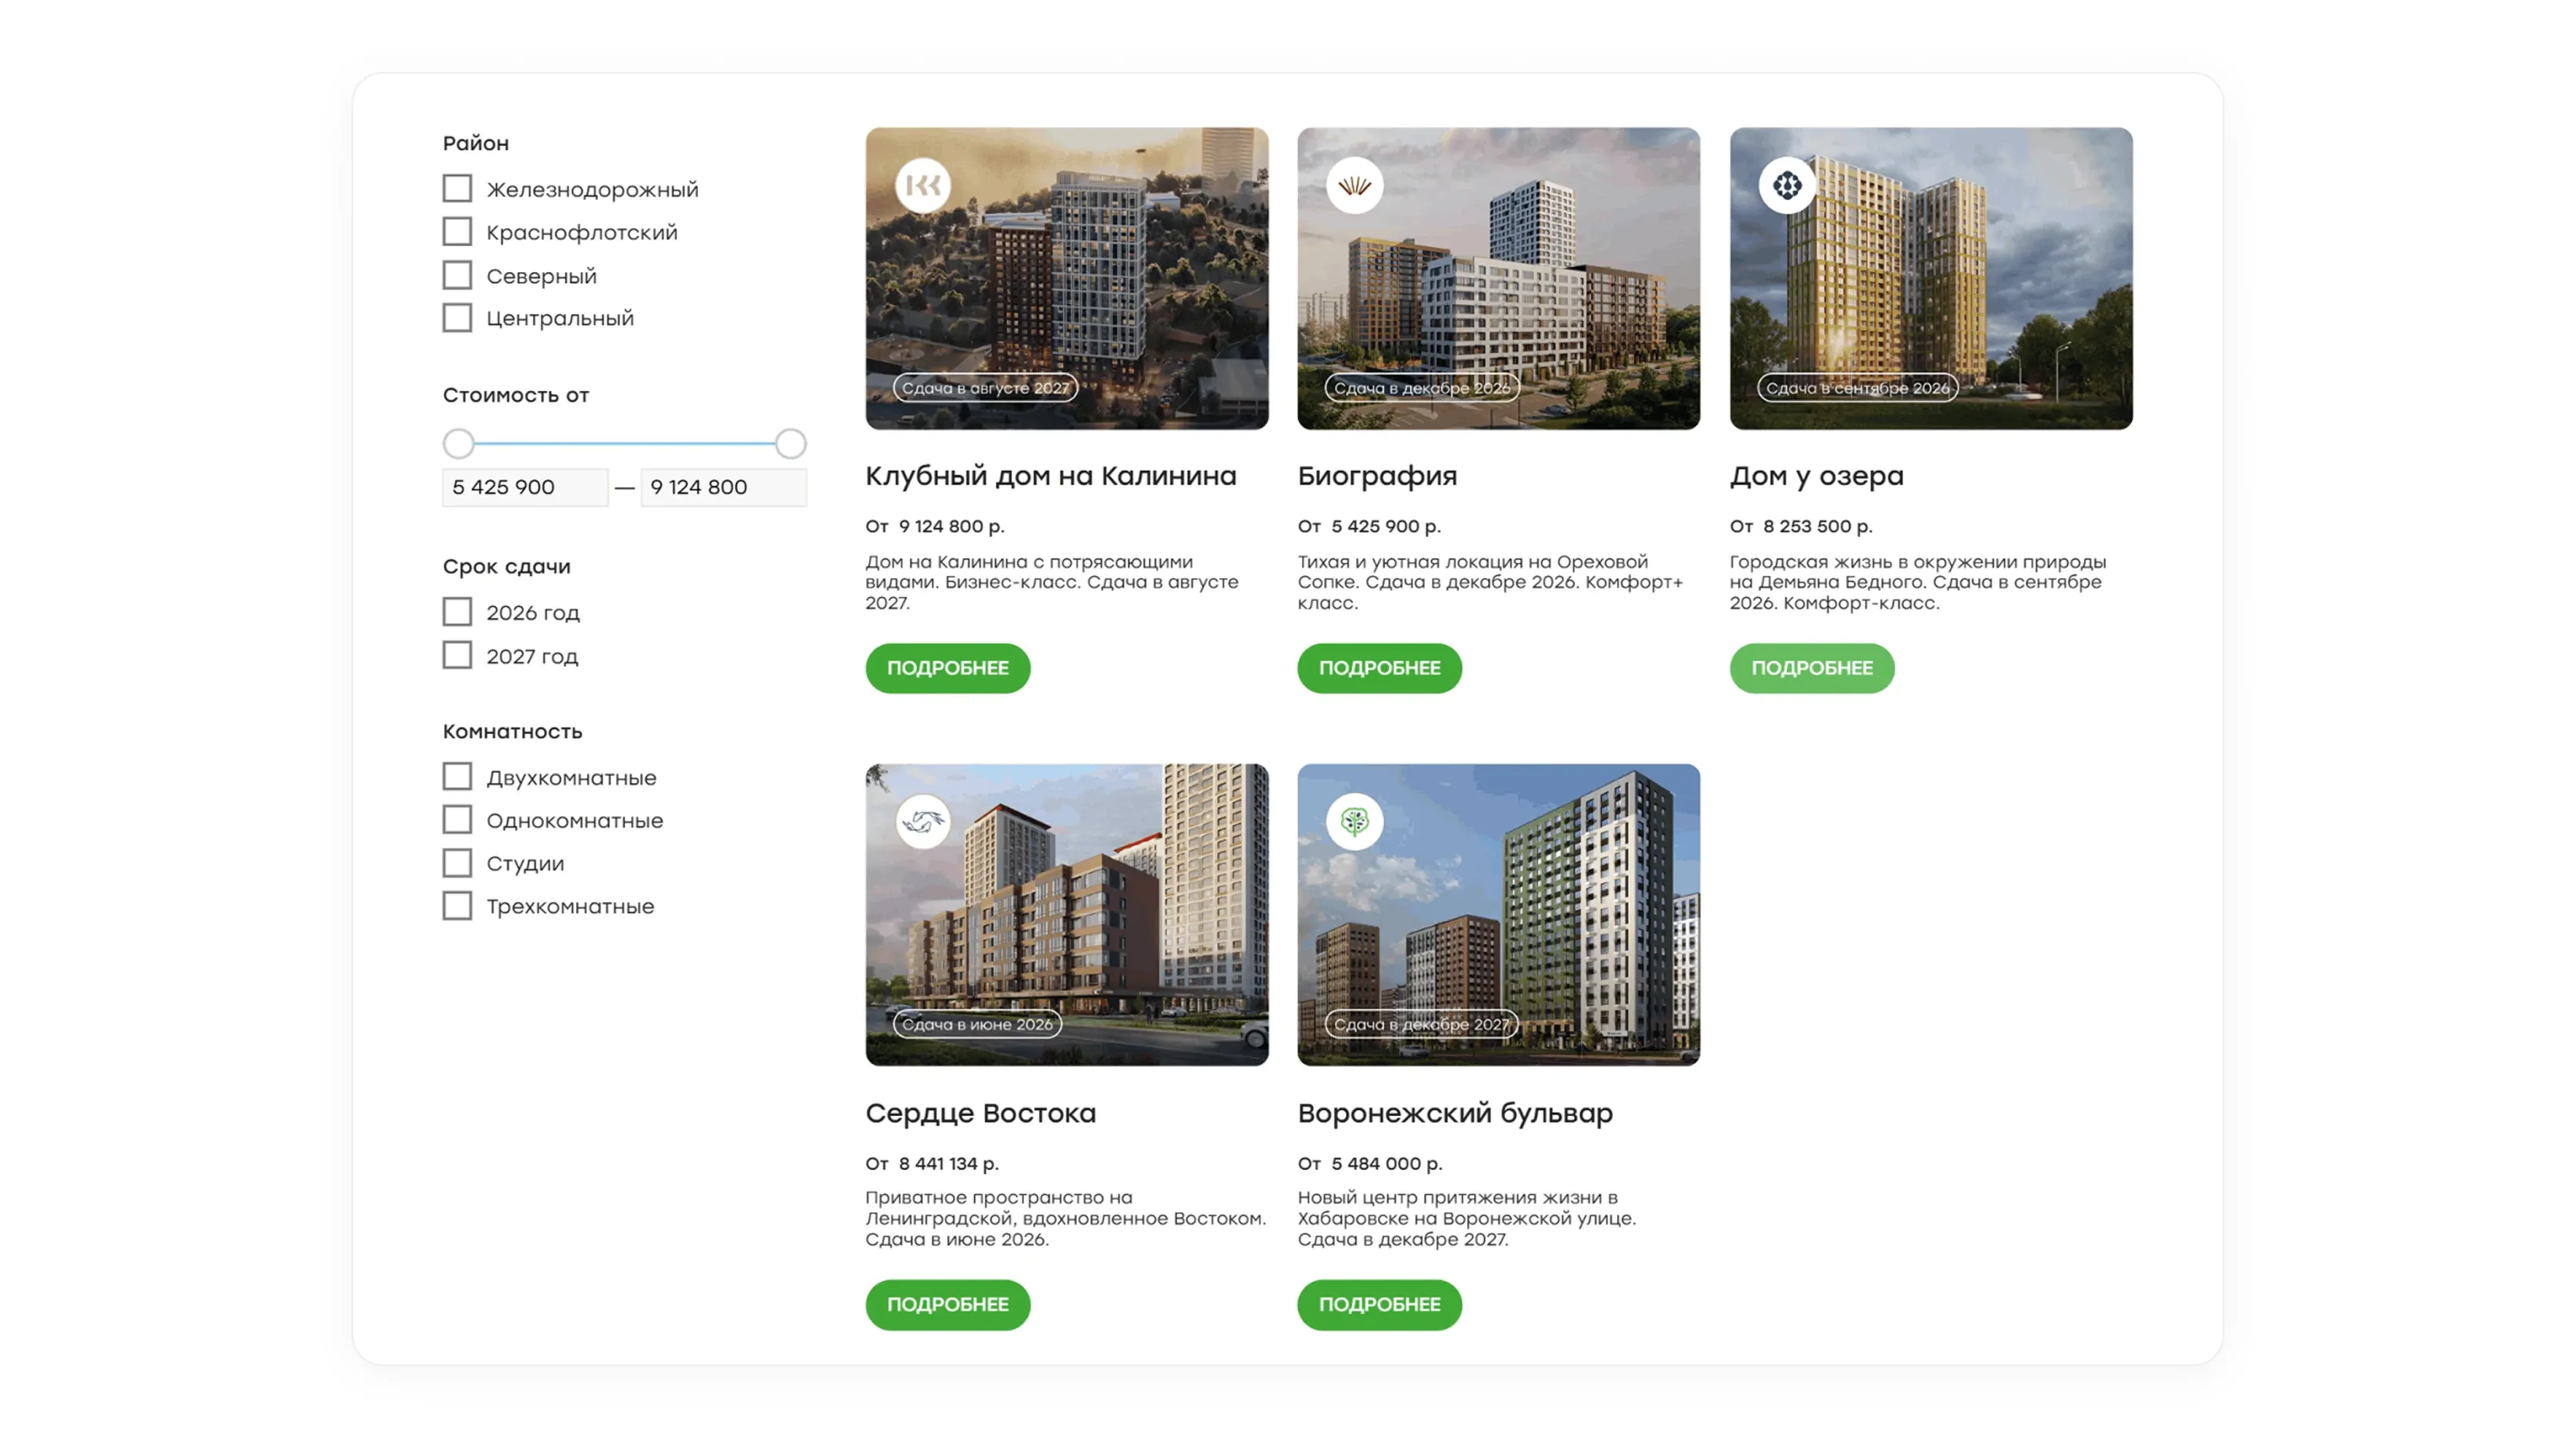
Task: Focus the minimum price field 5 425 900
Action: [x=525, y=487]
